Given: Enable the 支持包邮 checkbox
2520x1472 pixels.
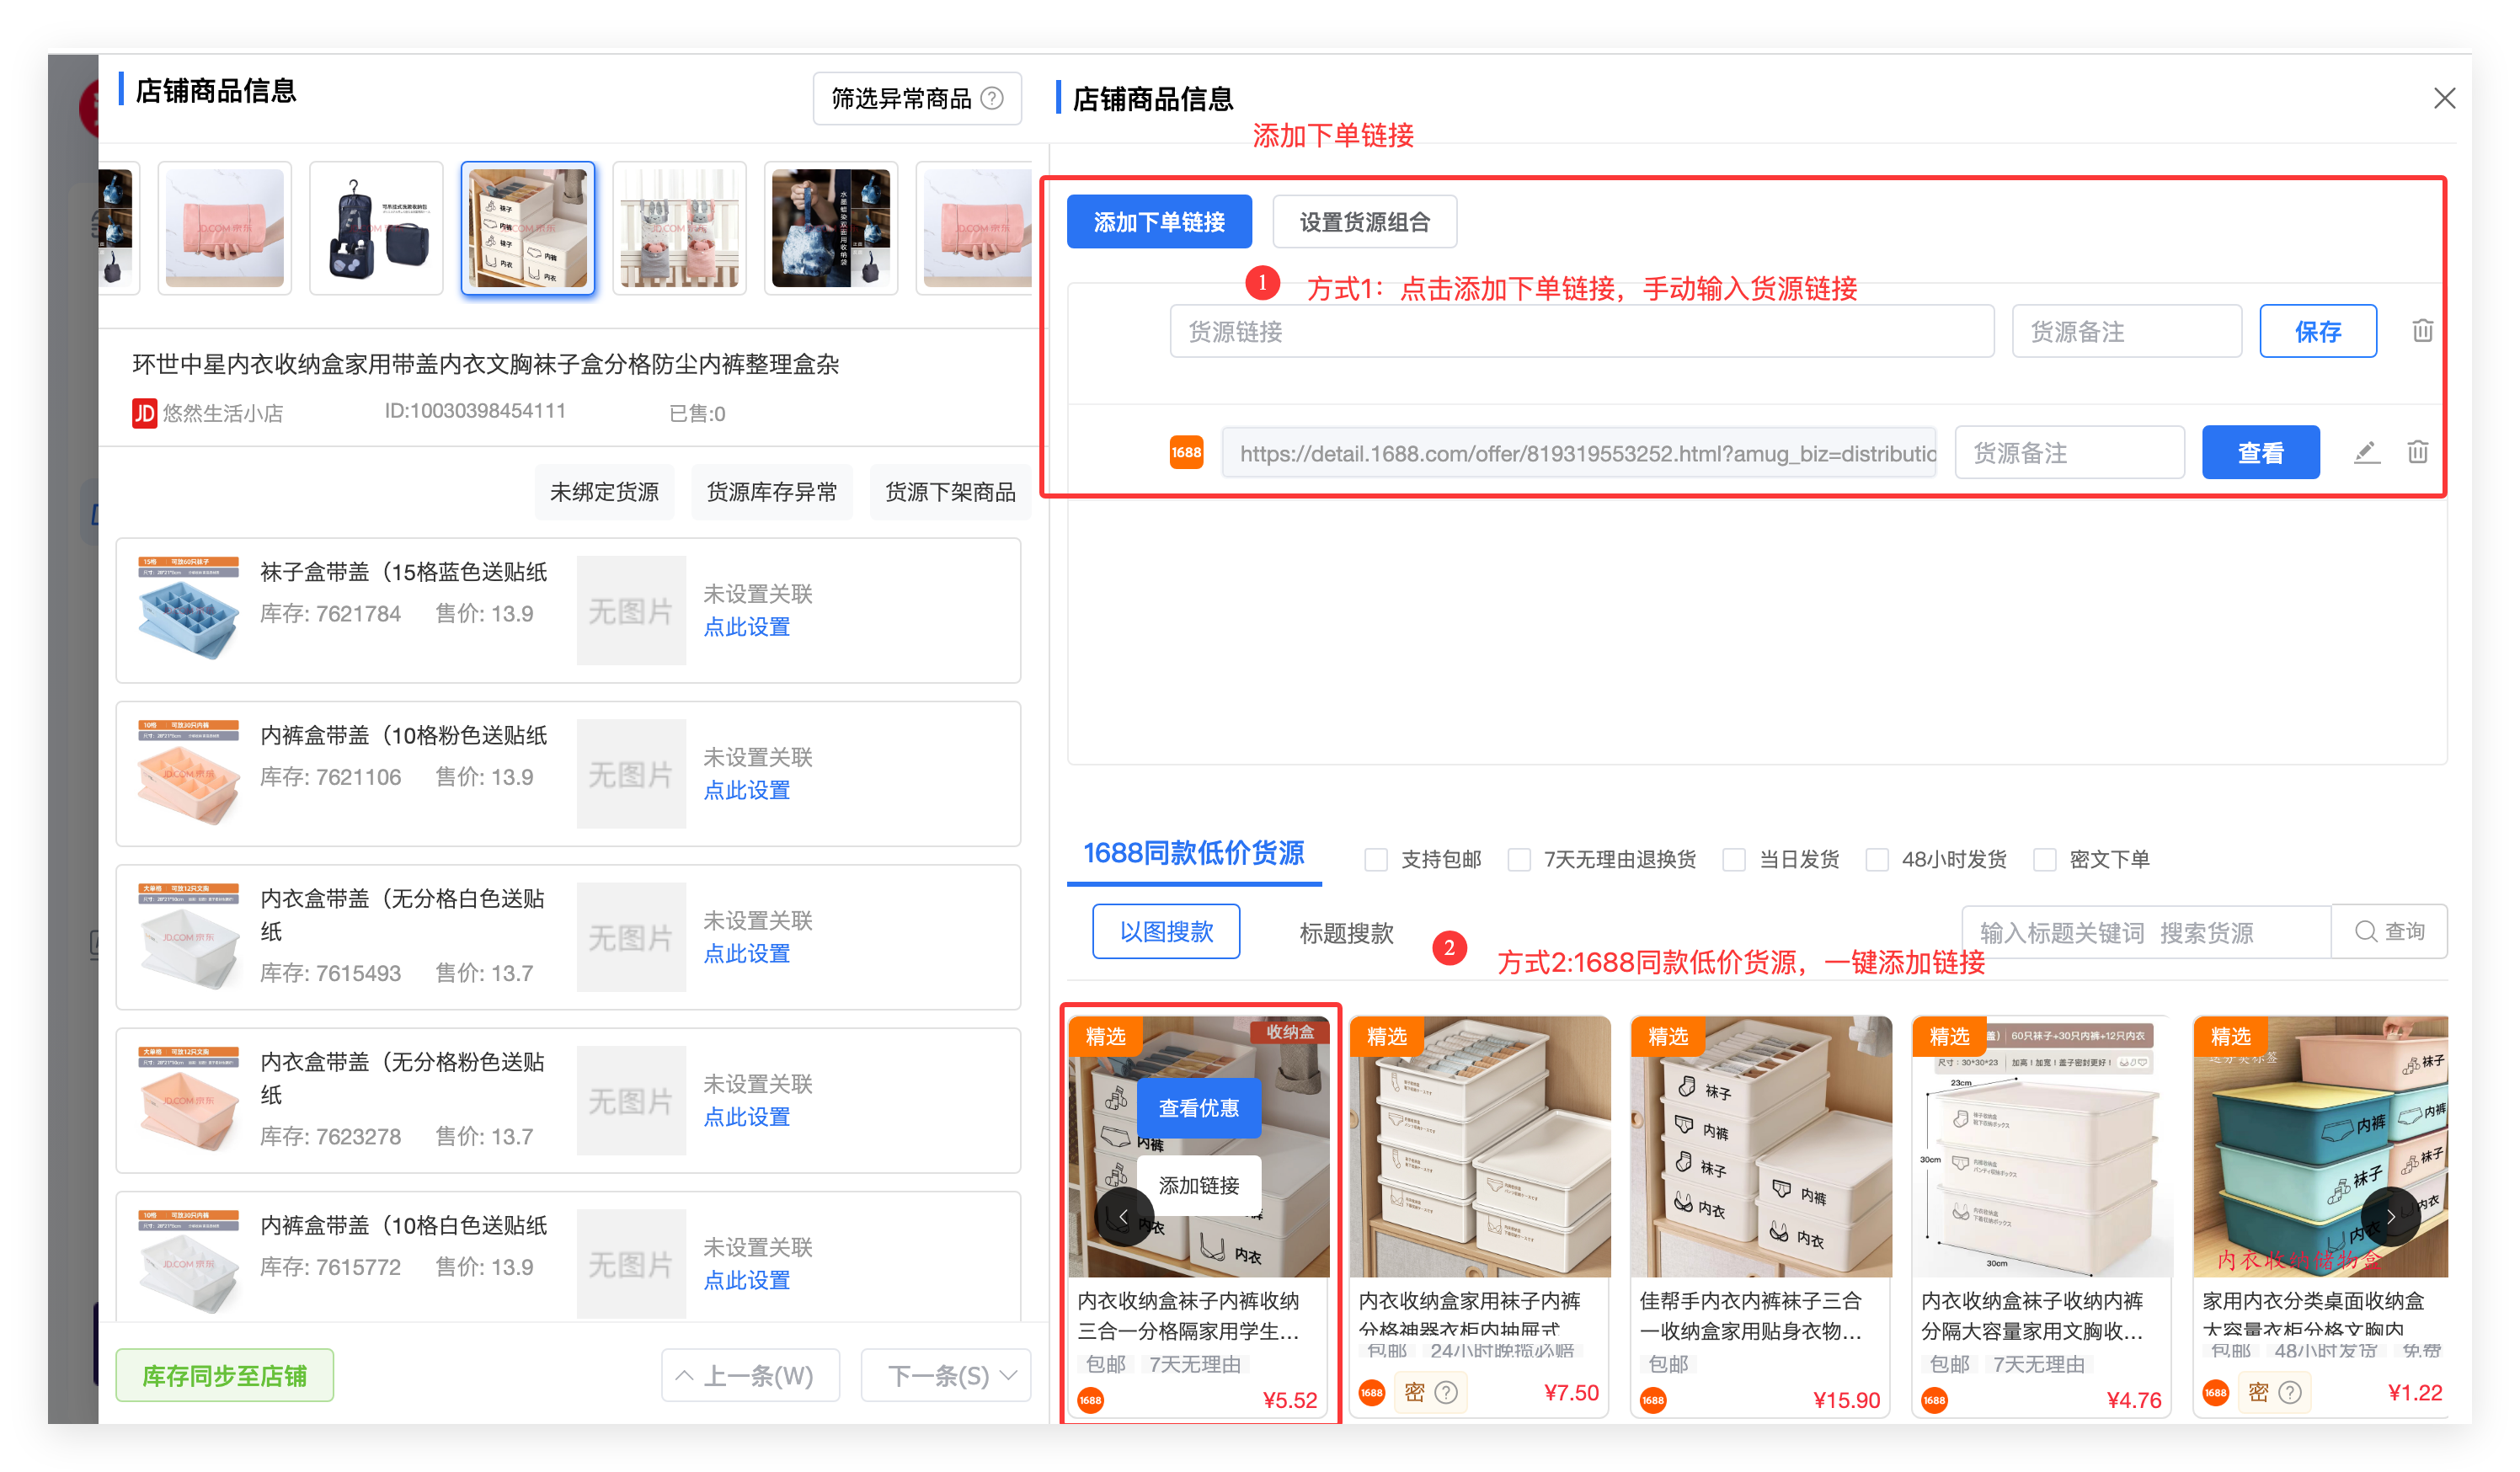Looking at the screenshot, I should point(1376,859).
